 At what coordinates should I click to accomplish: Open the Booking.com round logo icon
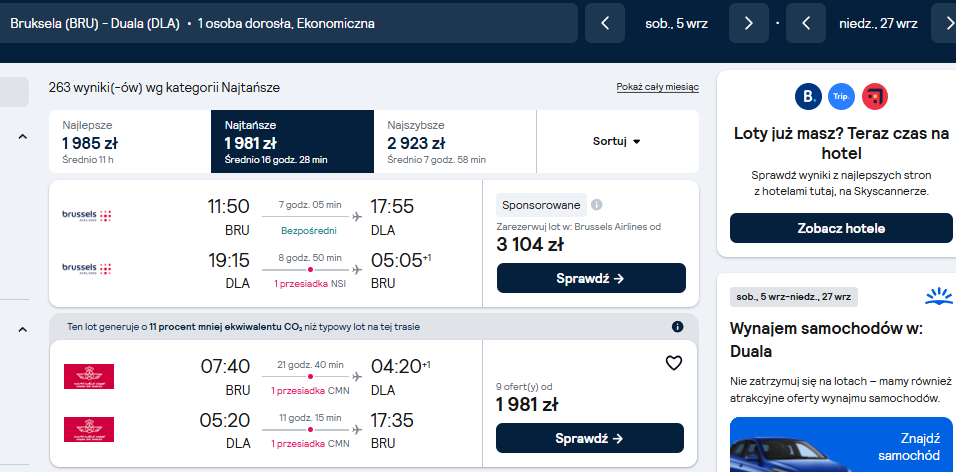[808, 96]
